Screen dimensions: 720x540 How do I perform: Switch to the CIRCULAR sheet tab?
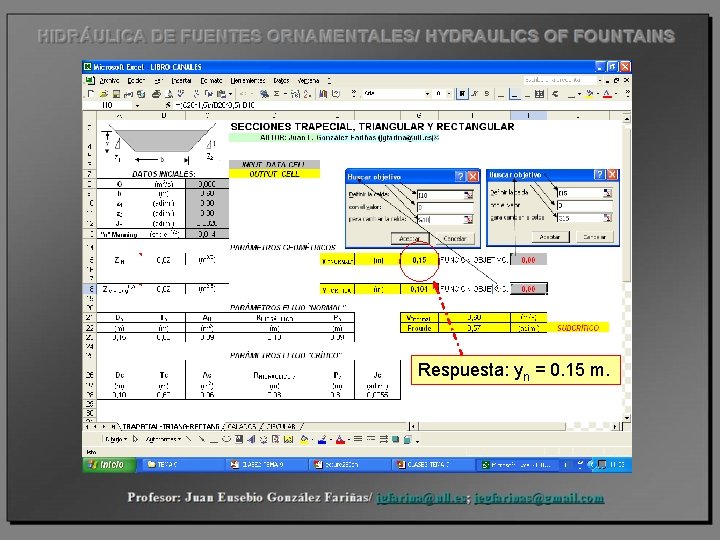tap(281, 427)
